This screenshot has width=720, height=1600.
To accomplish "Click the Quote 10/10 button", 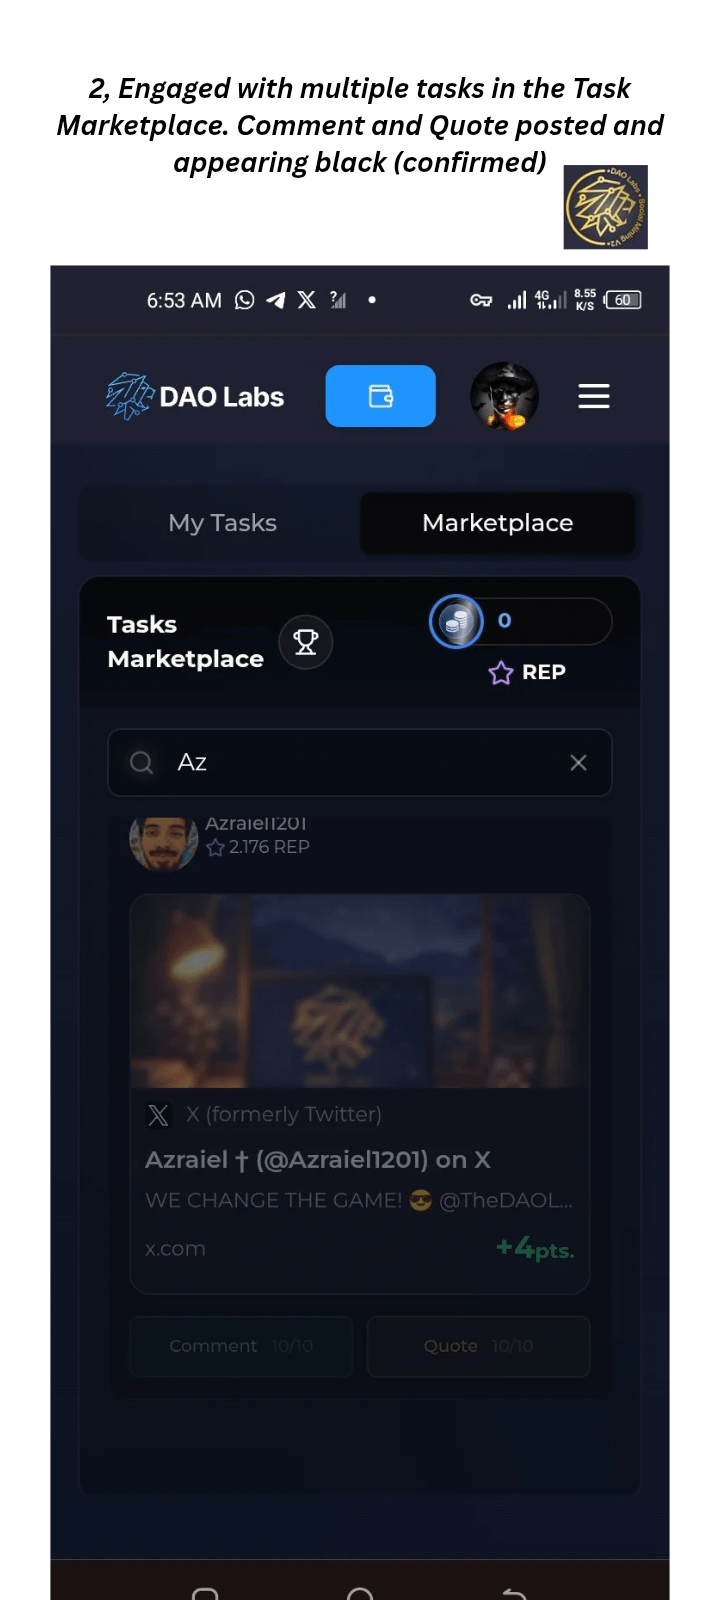I will [x=478, y=1346].
